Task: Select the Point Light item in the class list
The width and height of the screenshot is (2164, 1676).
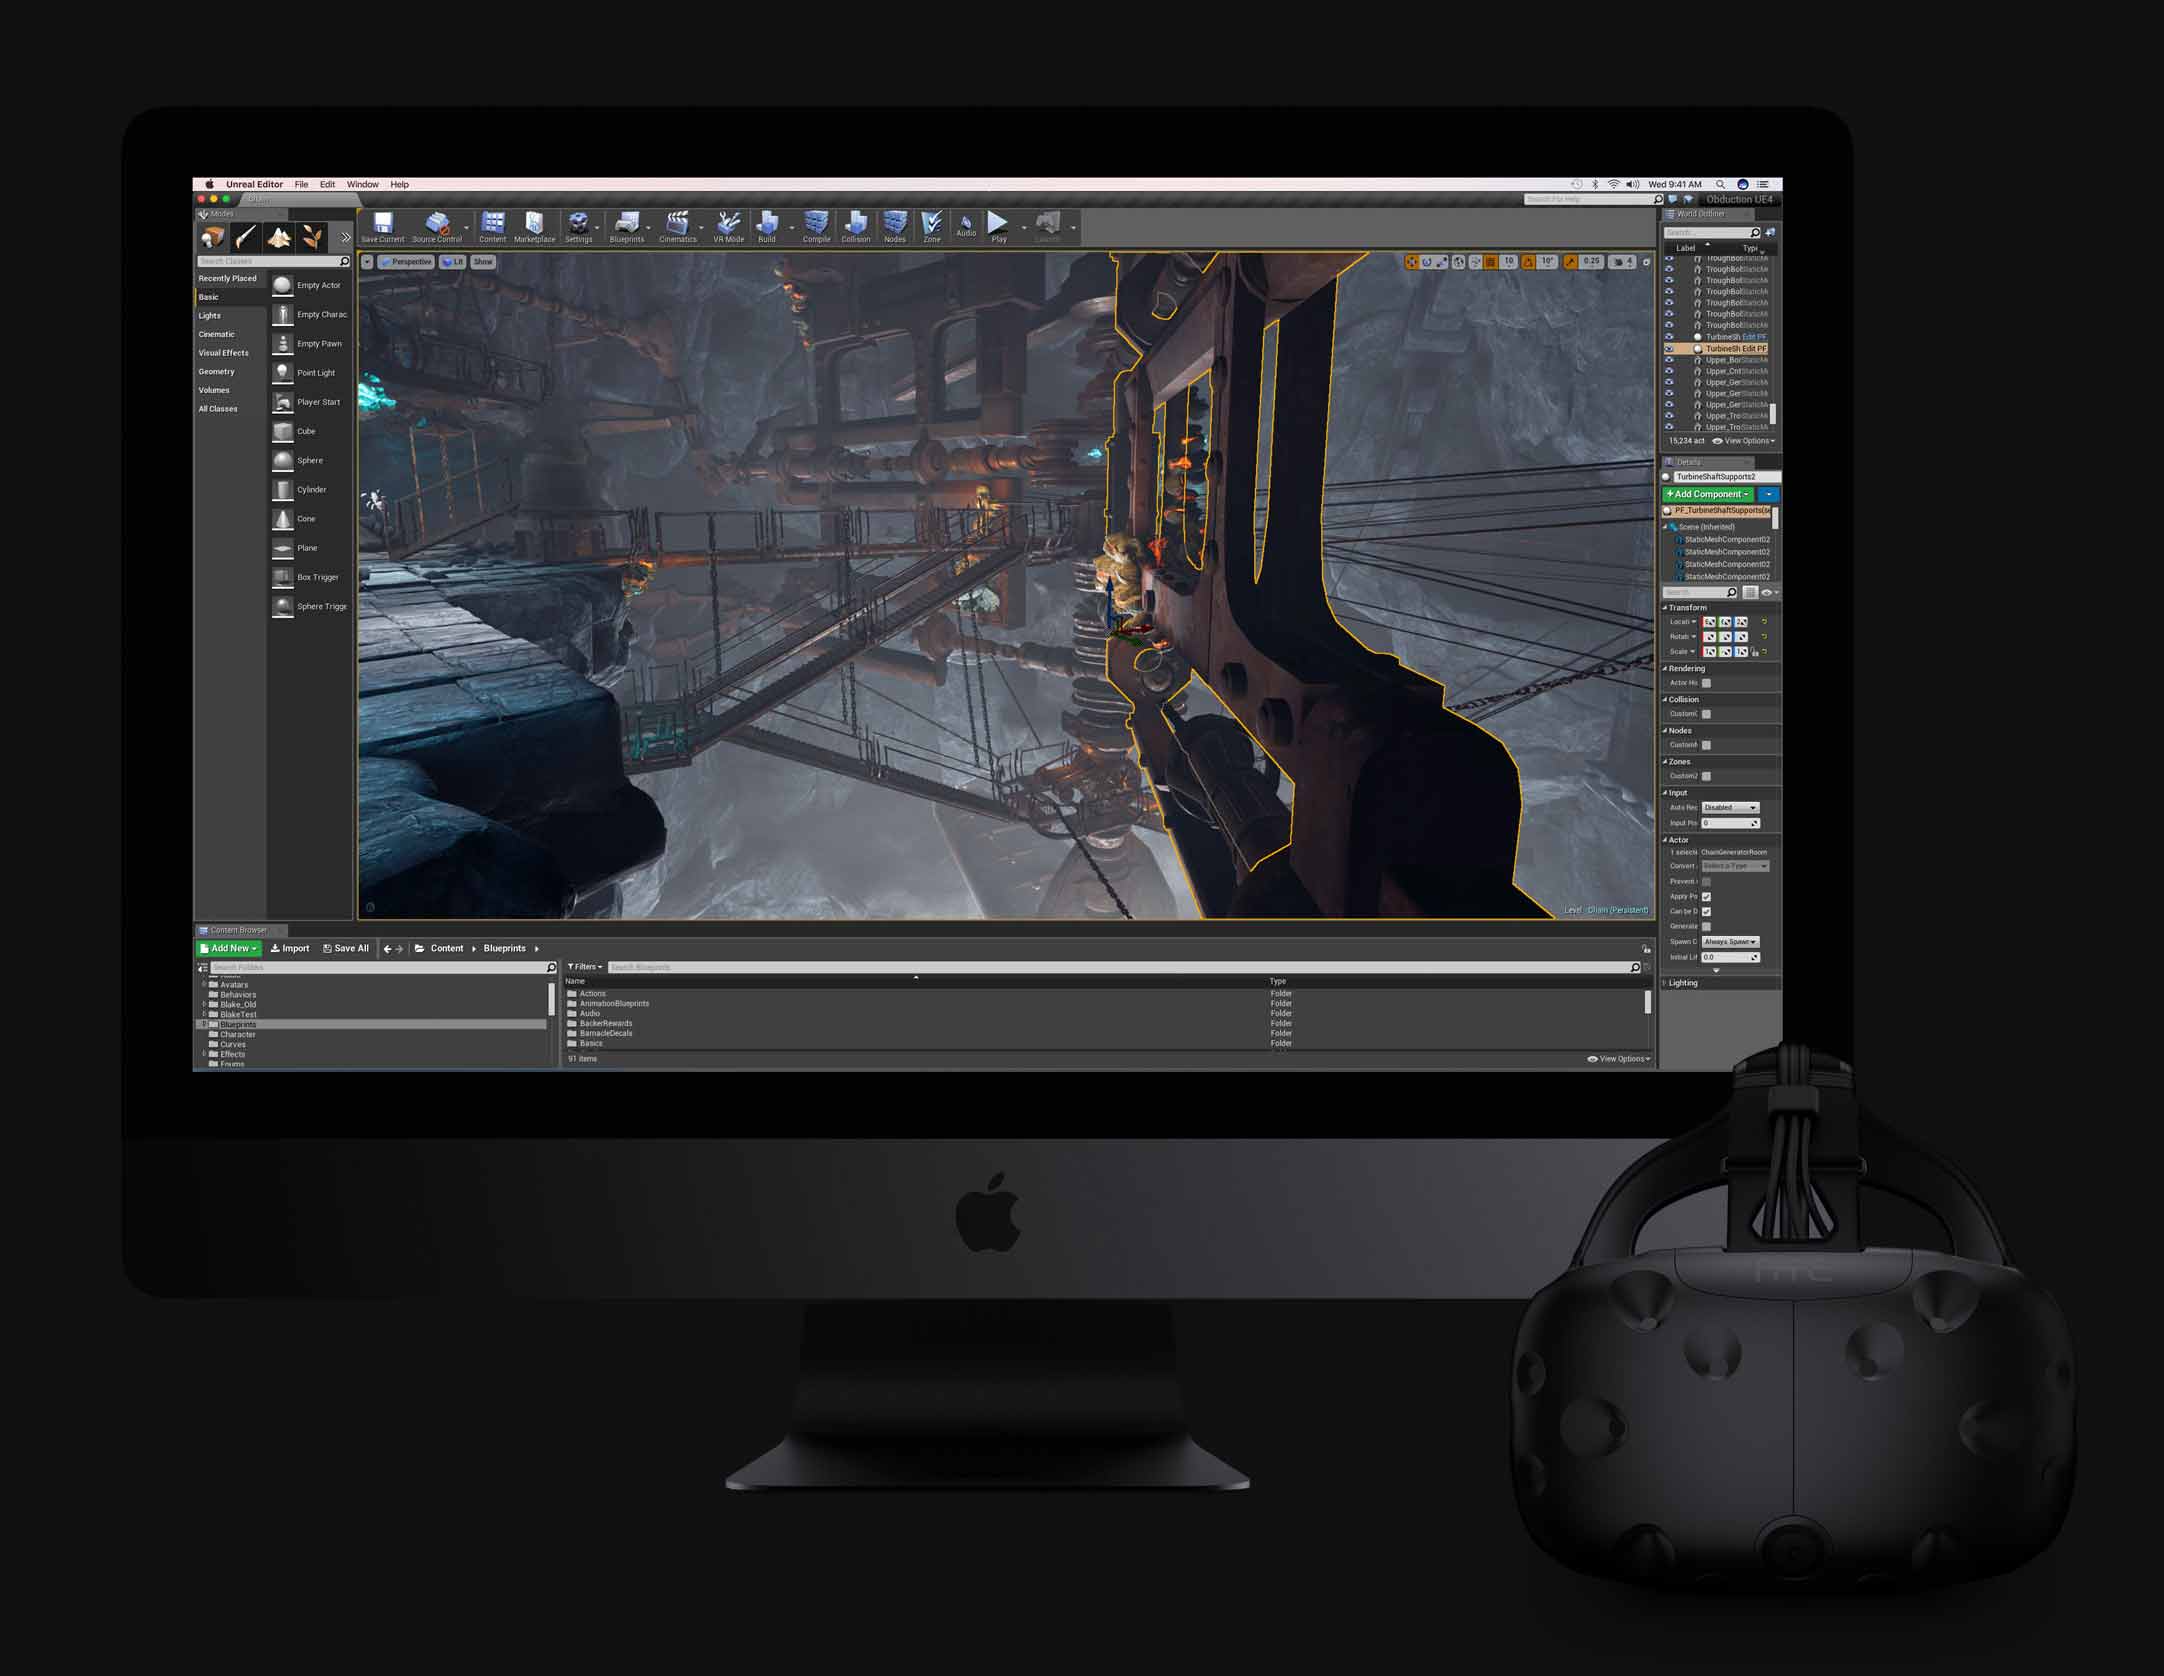Action: pyautogui.click(x=310, y=373)
